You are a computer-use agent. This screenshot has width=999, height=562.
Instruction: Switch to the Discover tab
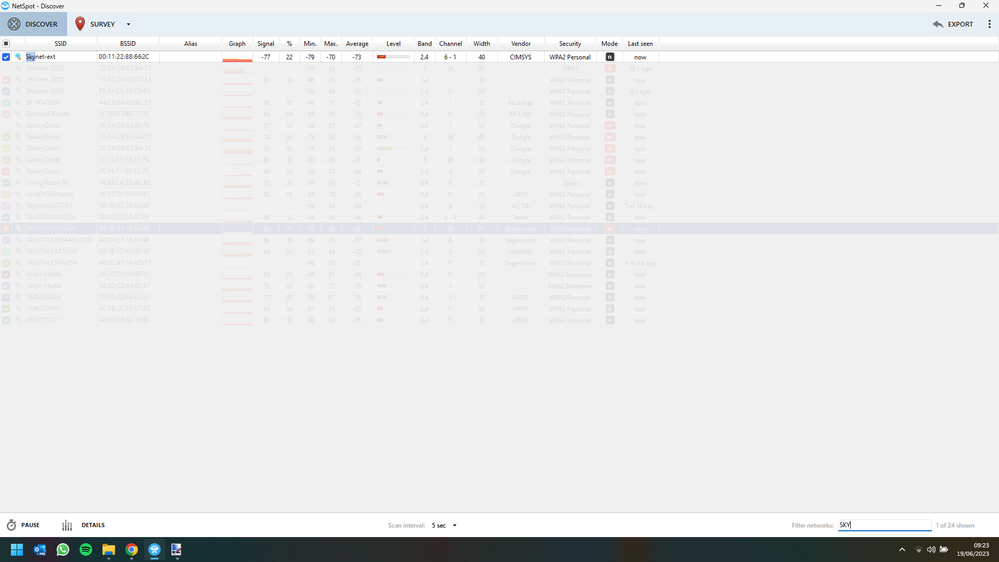pyautogui.click(x=33, y=24)
